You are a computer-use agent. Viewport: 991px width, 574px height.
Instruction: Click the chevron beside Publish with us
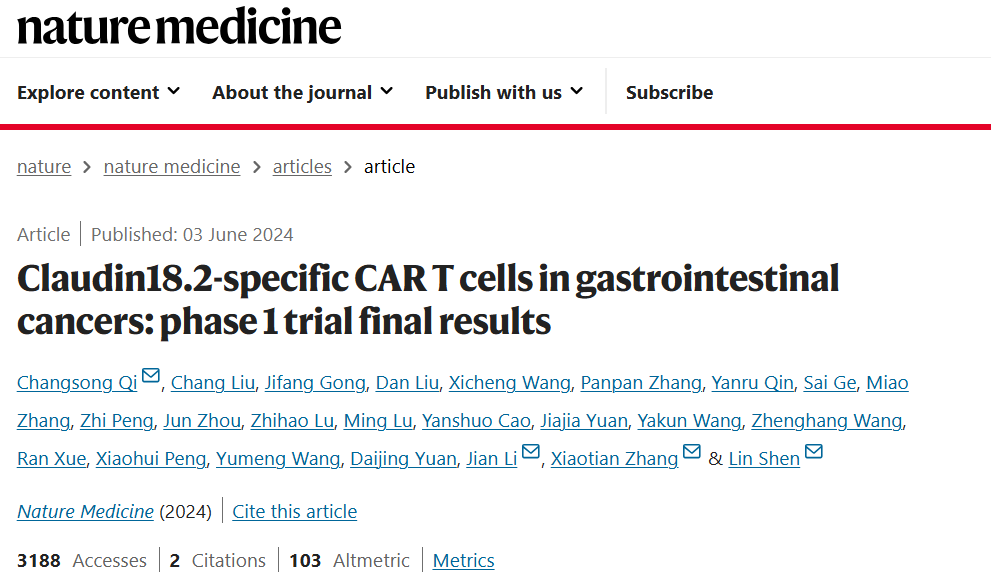tap(576, 92)
